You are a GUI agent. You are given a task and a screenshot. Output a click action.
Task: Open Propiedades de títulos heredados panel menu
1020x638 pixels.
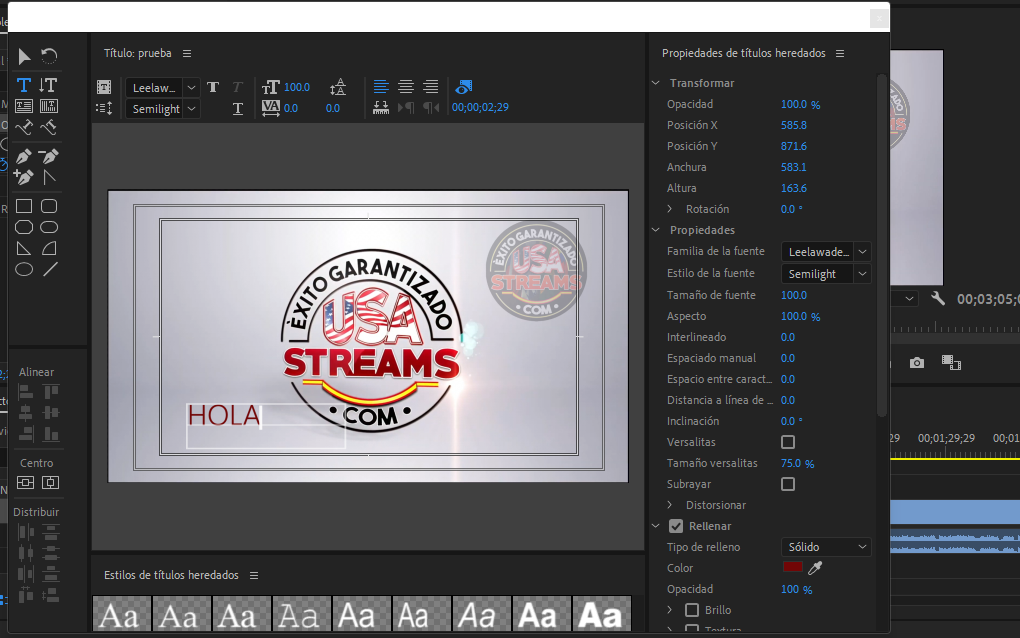click(840, 53)
